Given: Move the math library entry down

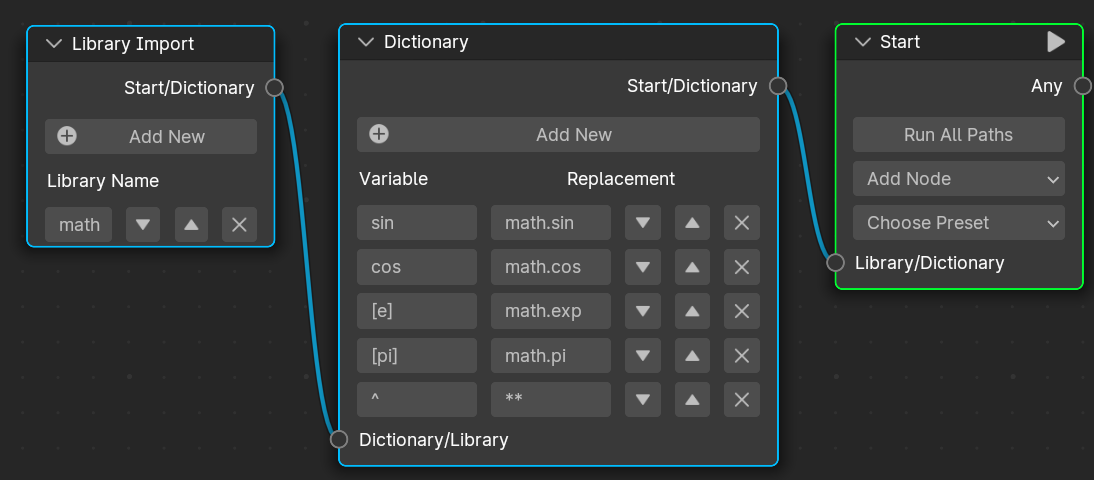Looking at the screenshot, I should click(143, 225).
